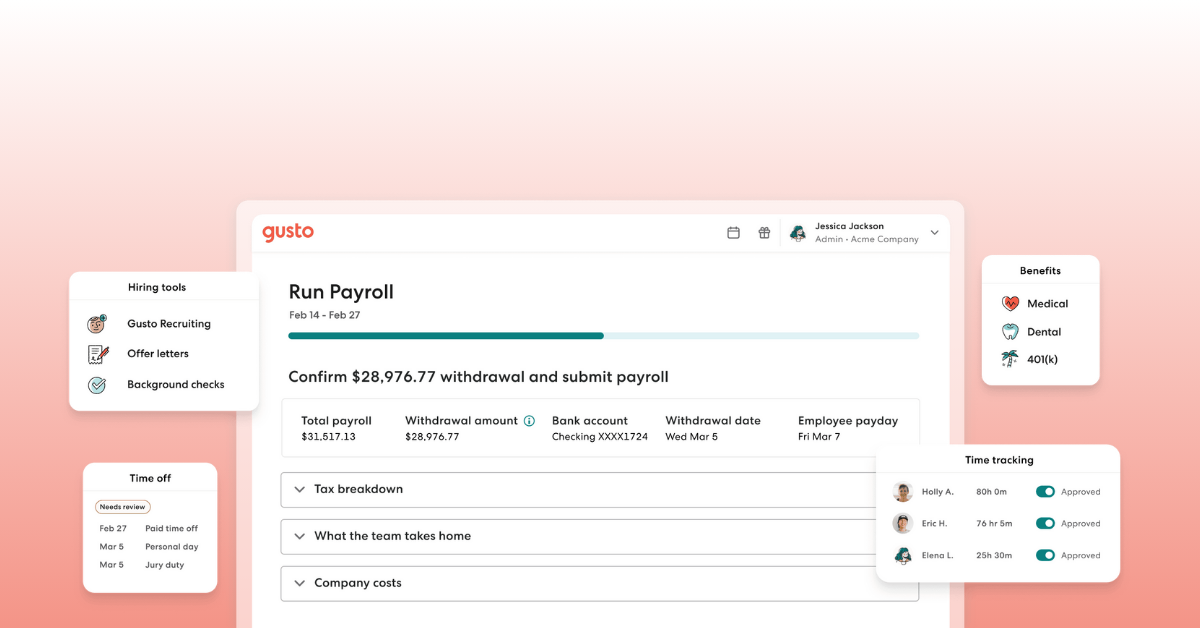
Task: Click the Background checks shield icon
Action: tap(97, 385)
